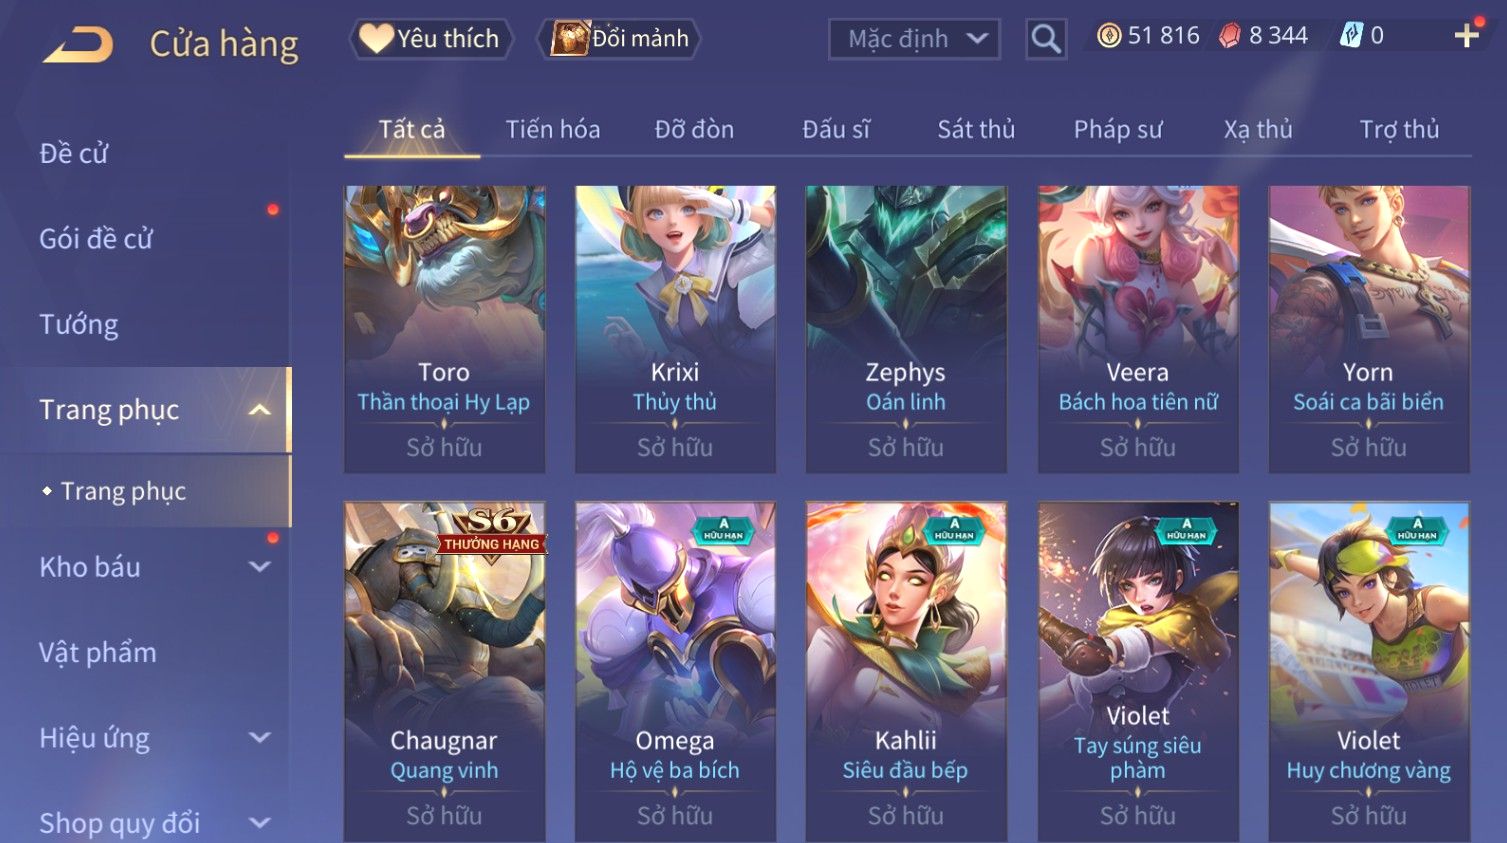The image size is (1507, 843).
Task: Open Yêu thích heart favorites
Action: click(431, 39)
